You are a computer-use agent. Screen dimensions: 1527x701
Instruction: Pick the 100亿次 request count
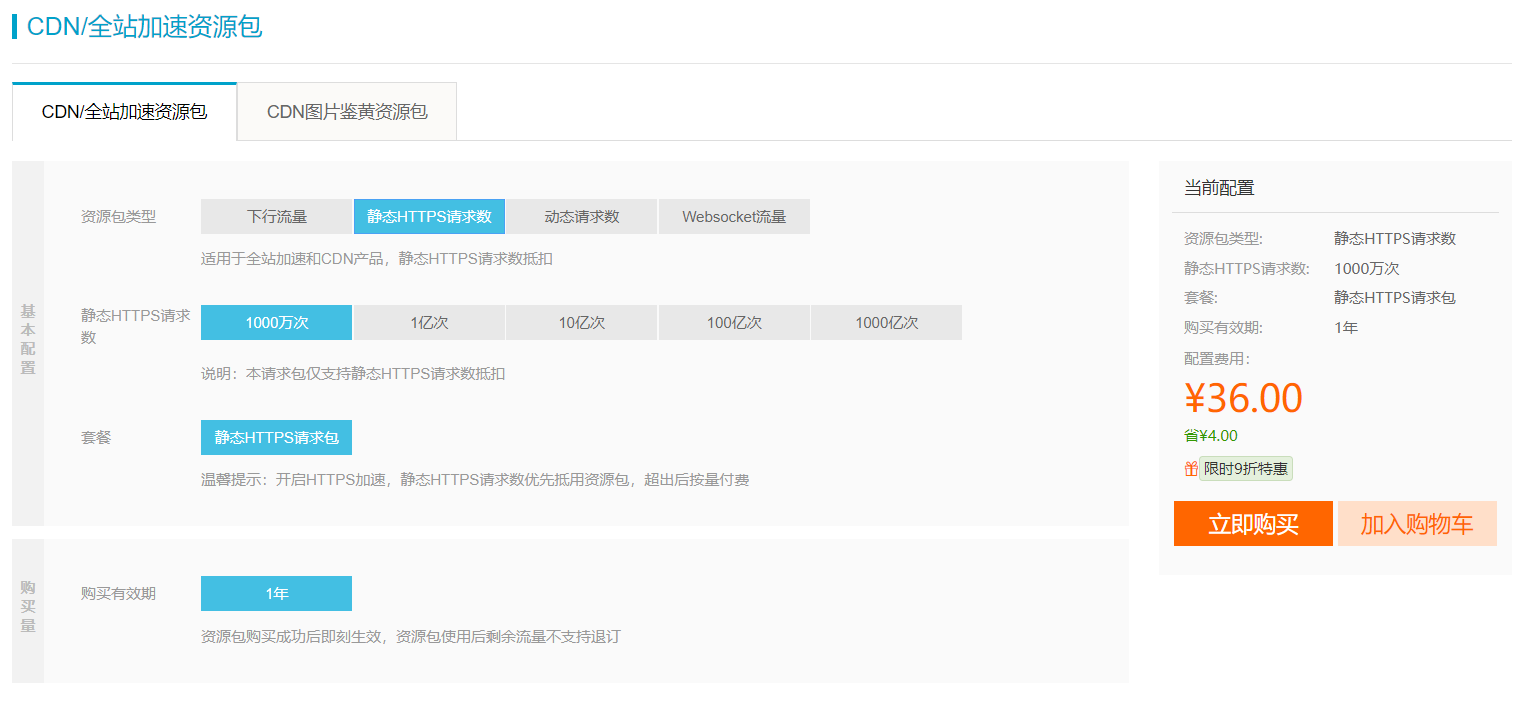click(x=734, y=323)
